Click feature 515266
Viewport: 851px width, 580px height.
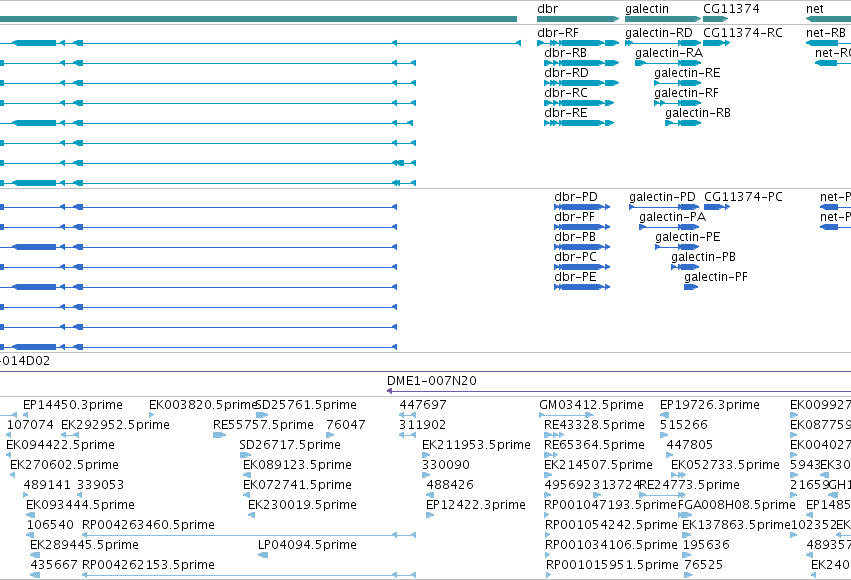[684, 424]
